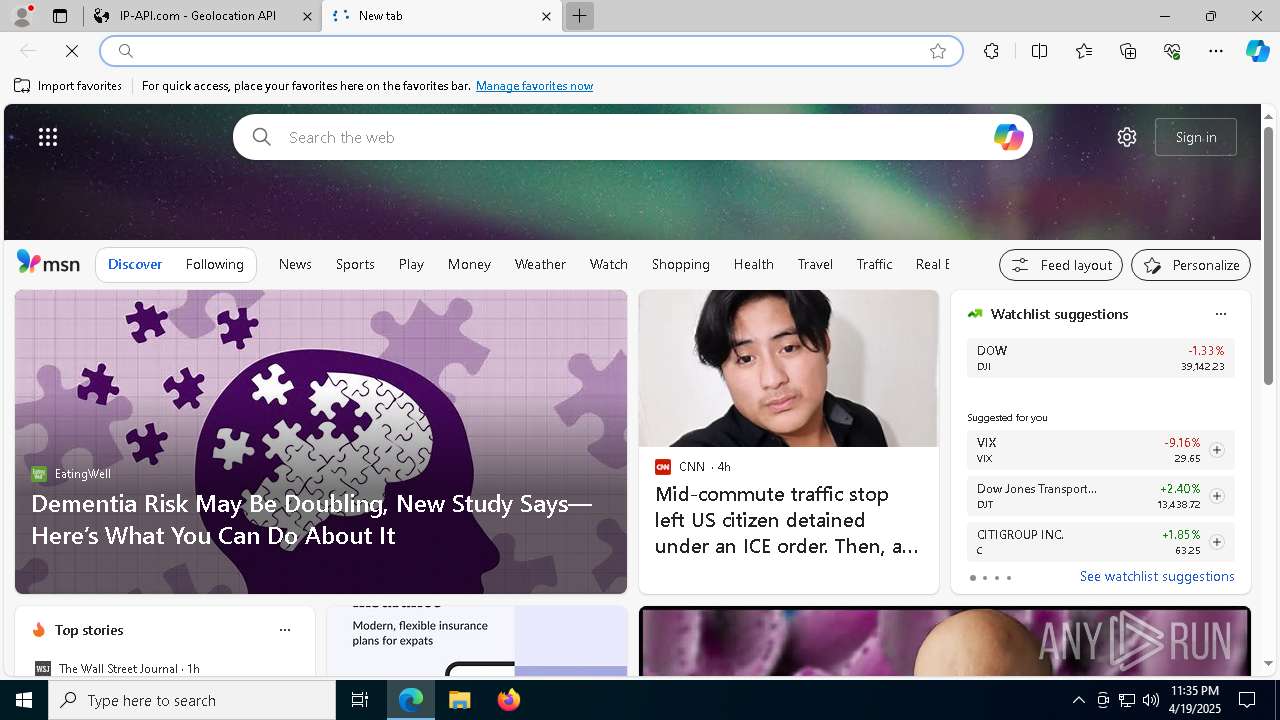Open the Health category
This screenshot has width=1280, height=720.
click(753, 264)
